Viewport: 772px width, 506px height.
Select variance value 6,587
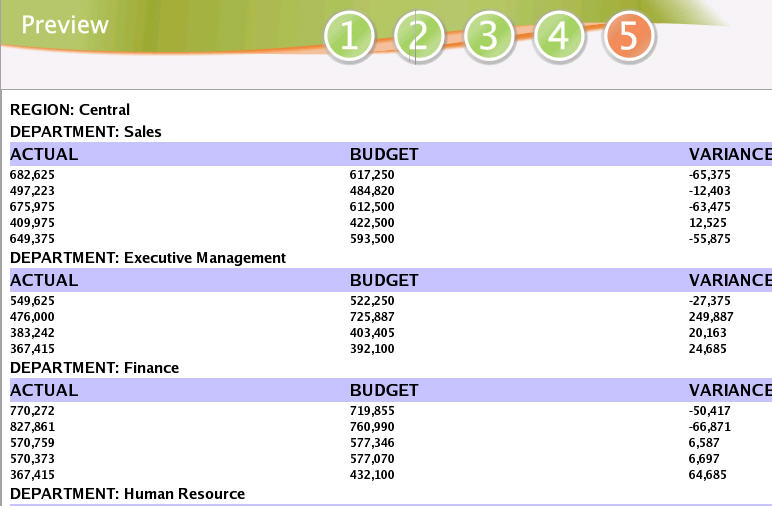(x=704, y=443)
